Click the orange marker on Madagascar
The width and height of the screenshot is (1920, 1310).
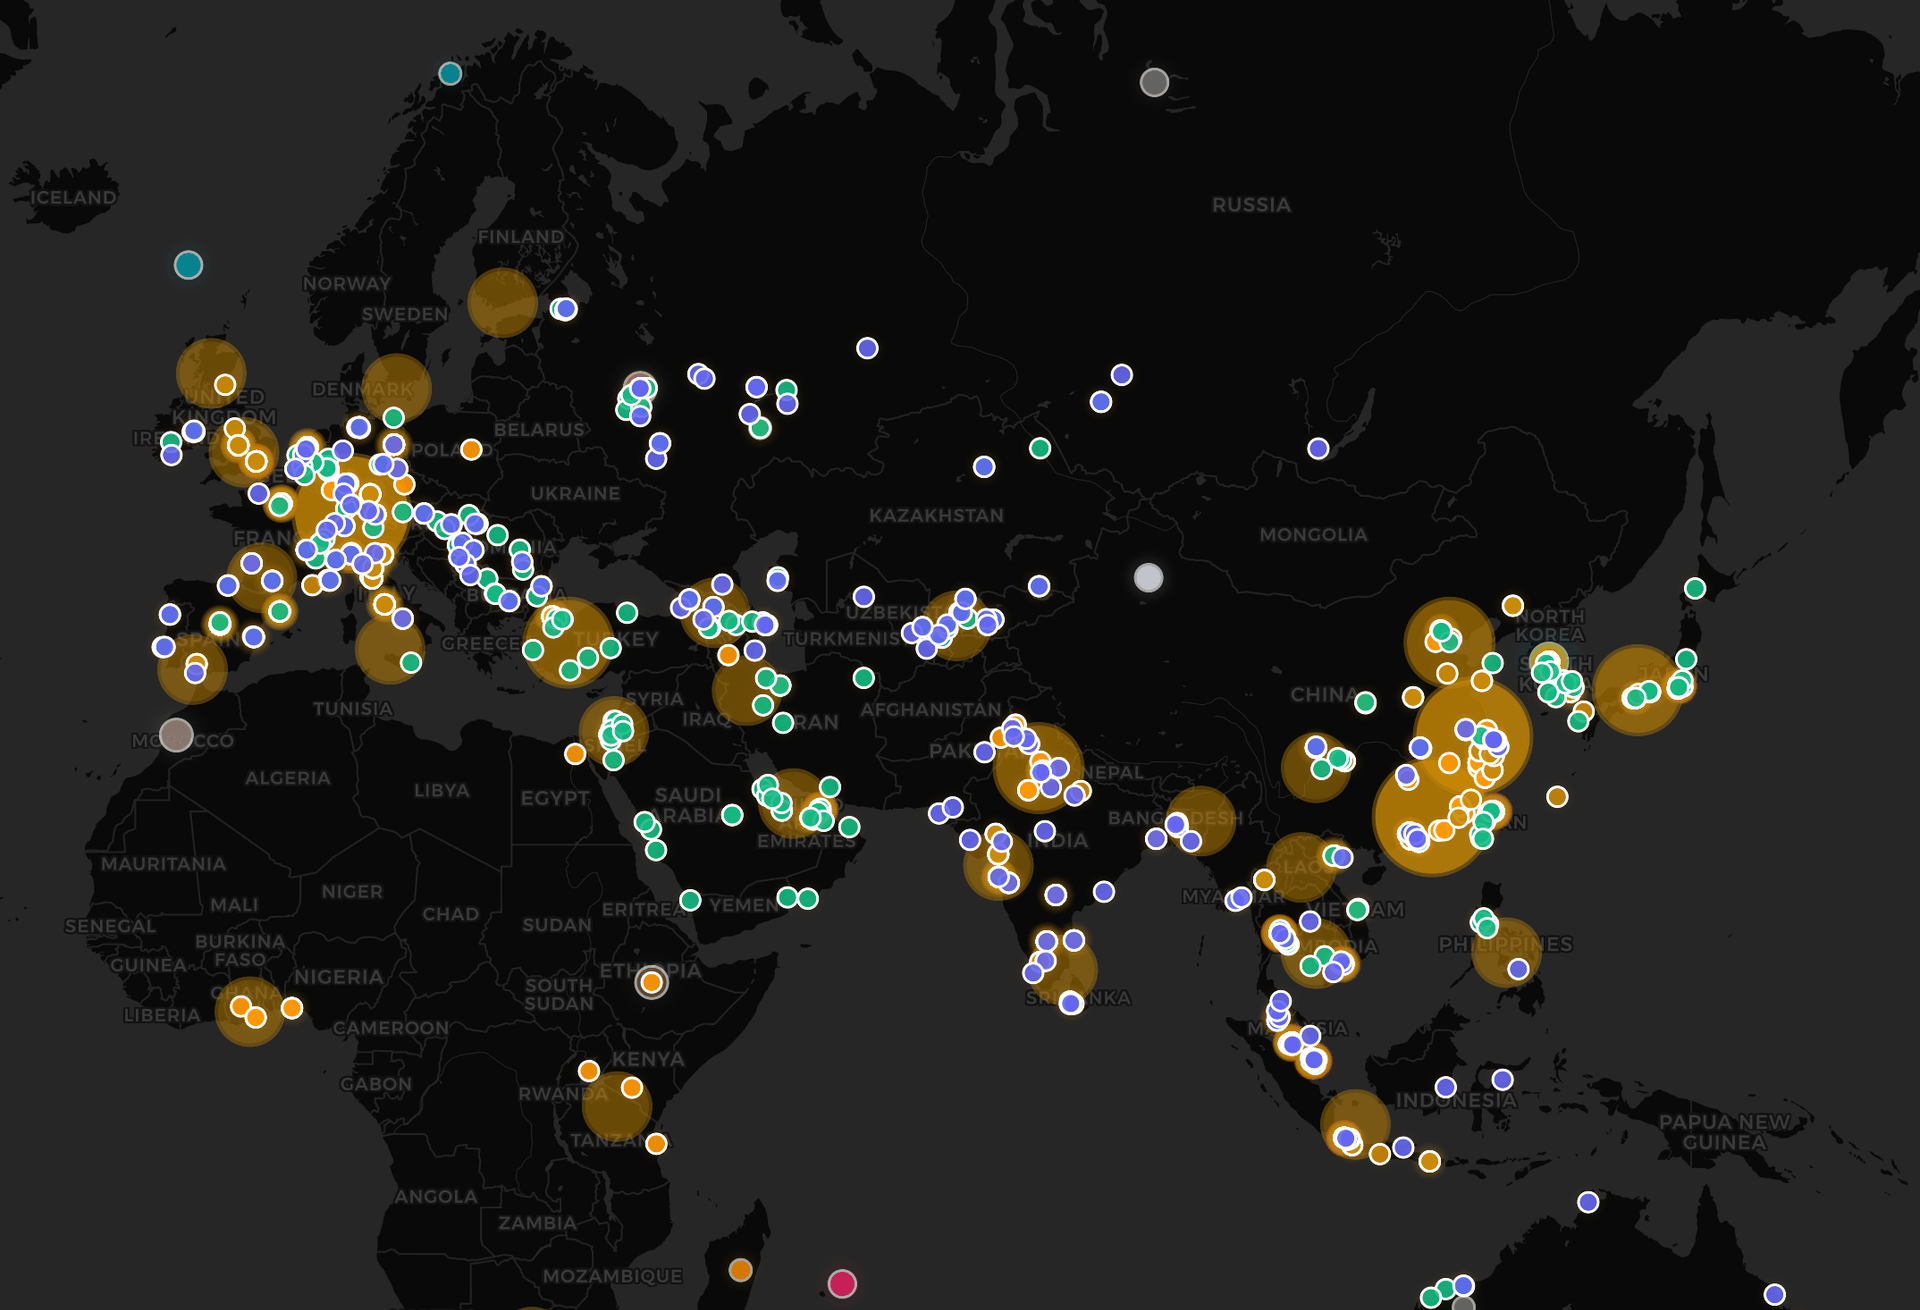[740, 1270]
